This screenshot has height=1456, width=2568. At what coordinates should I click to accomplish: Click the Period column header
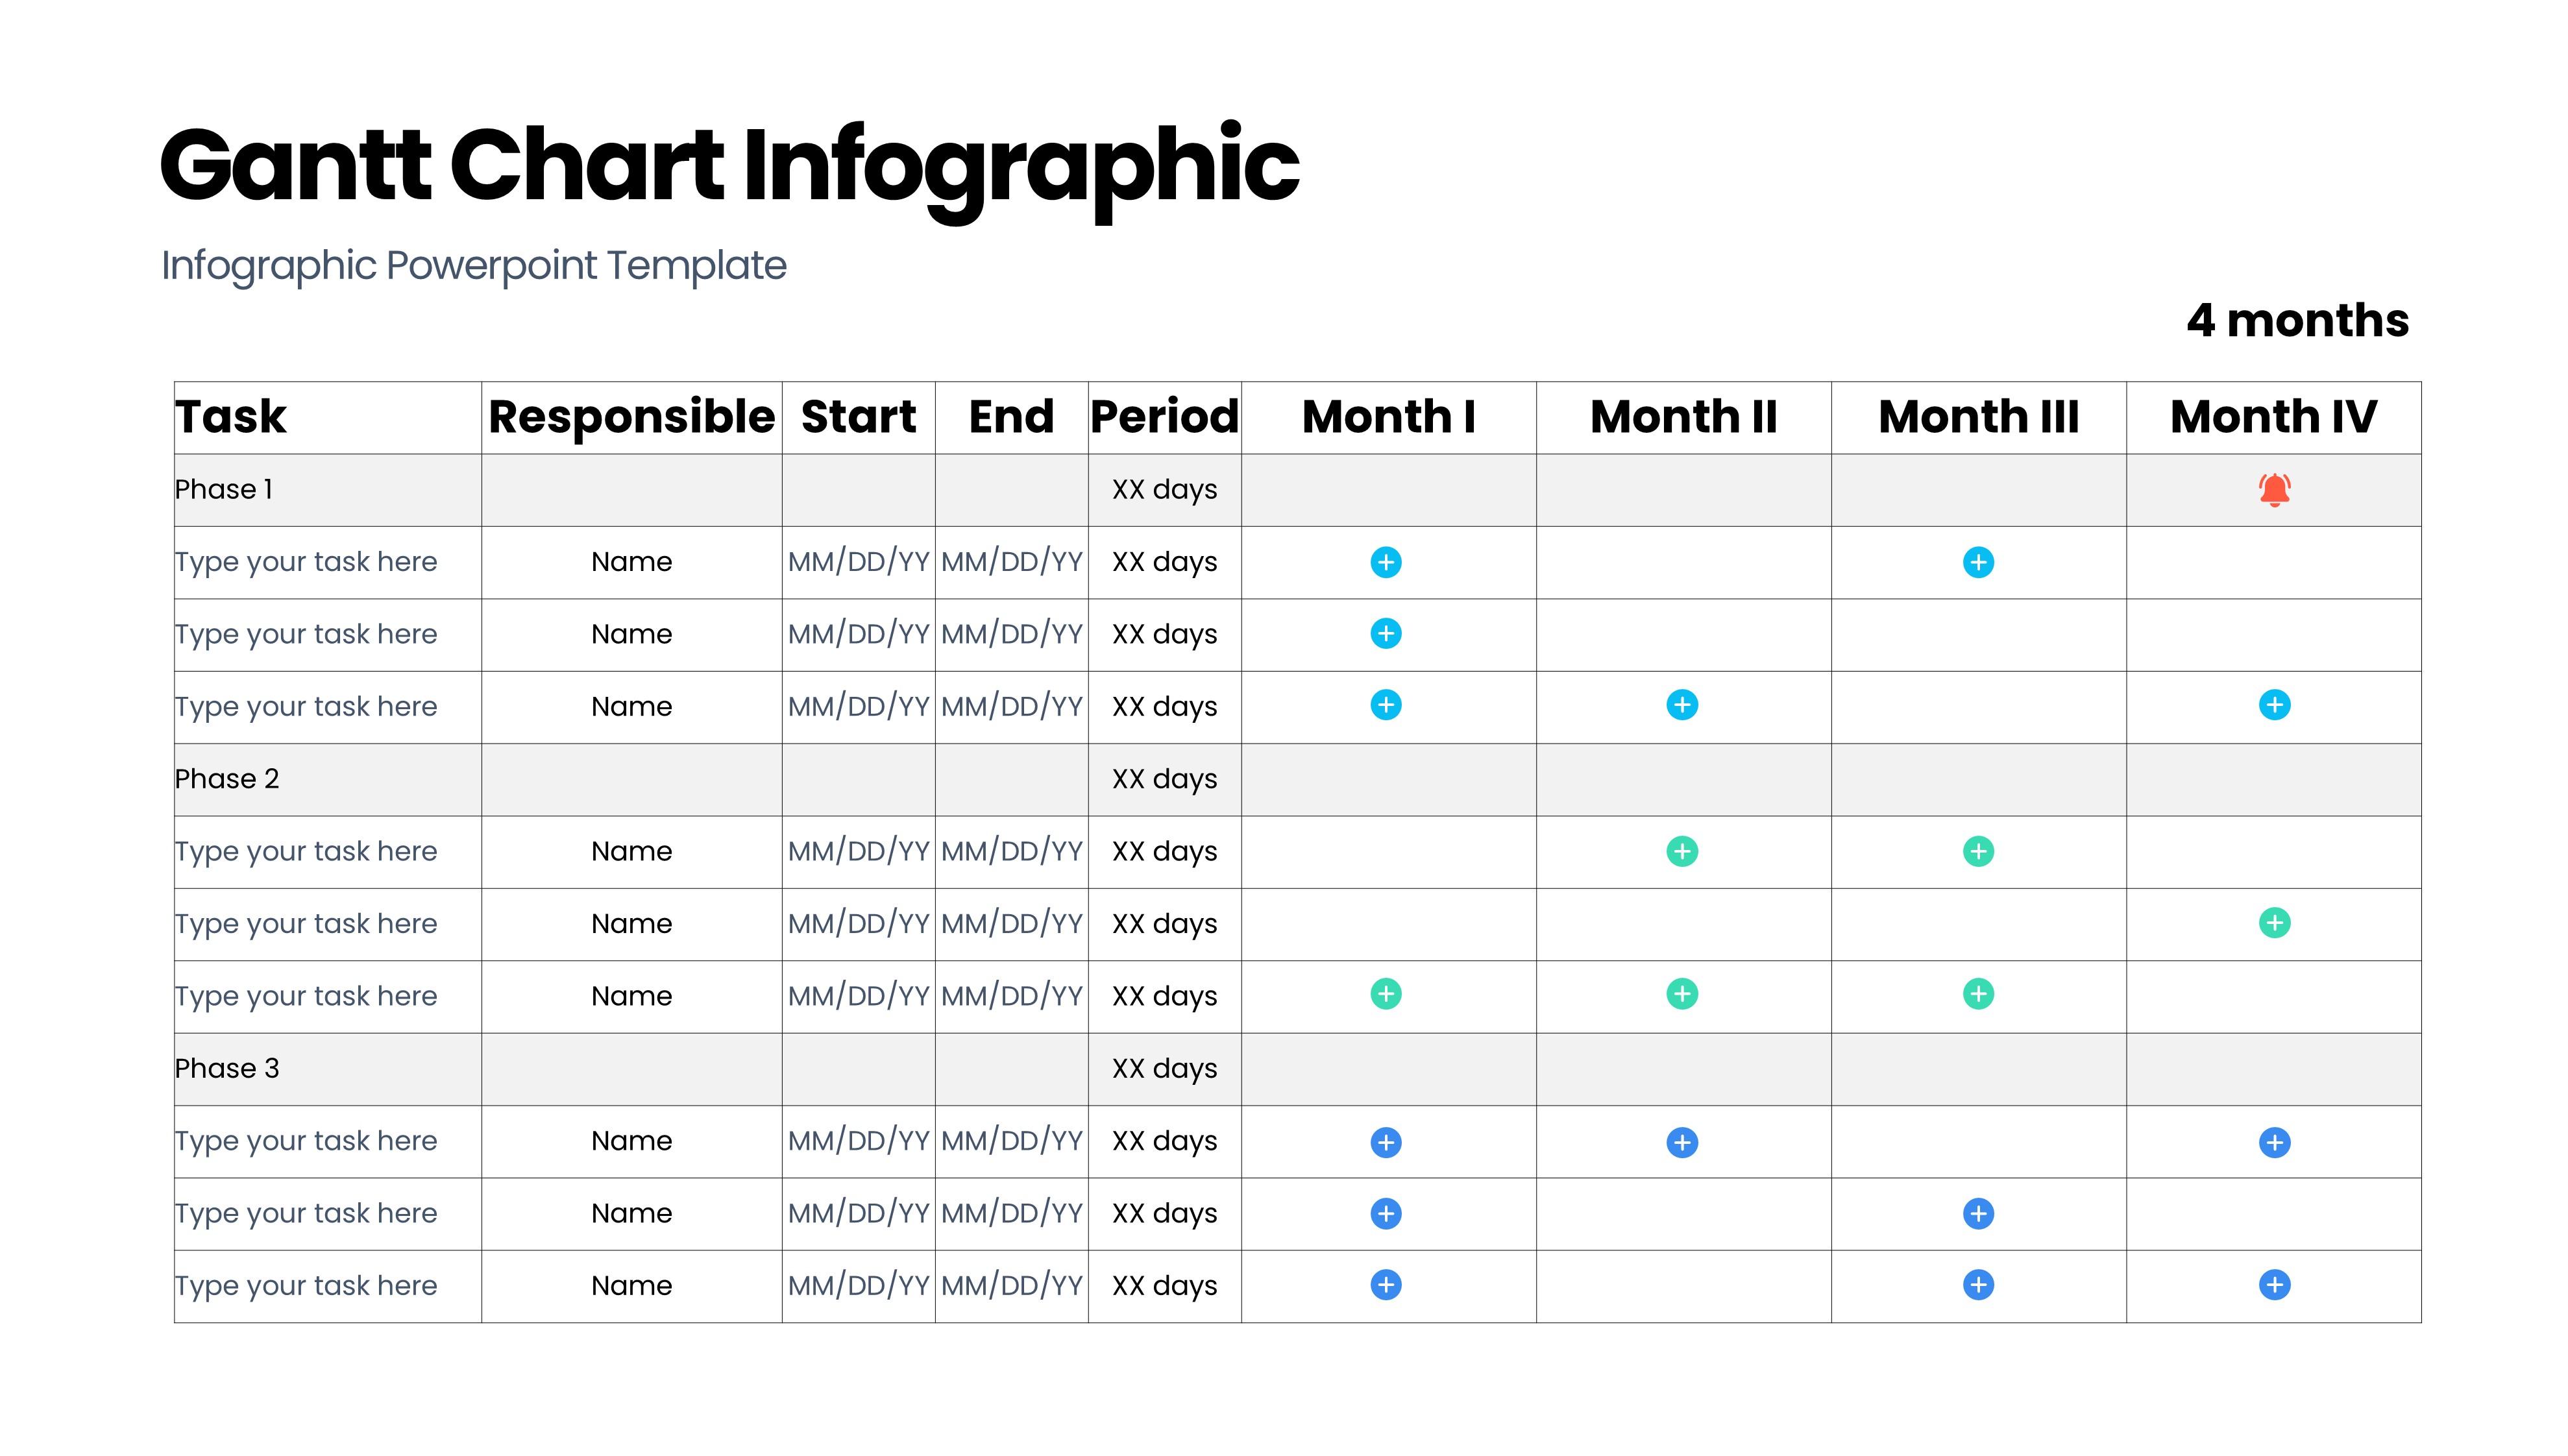point(1164,417)
